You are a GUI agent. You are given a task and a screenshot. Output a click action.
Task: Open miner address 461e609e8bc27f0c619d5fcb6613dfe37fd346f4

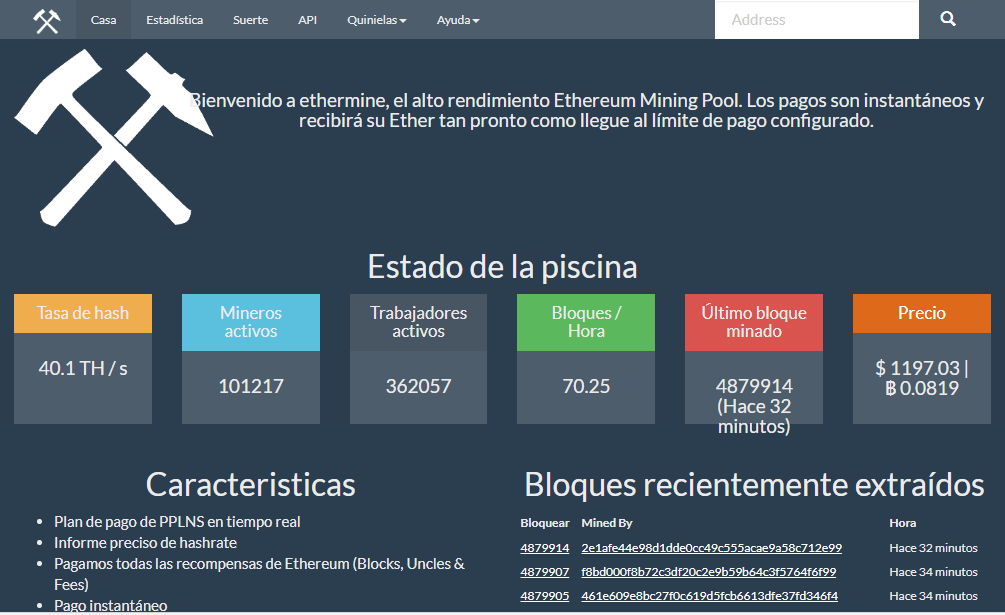pyautogui.click(x=710, y=596)
